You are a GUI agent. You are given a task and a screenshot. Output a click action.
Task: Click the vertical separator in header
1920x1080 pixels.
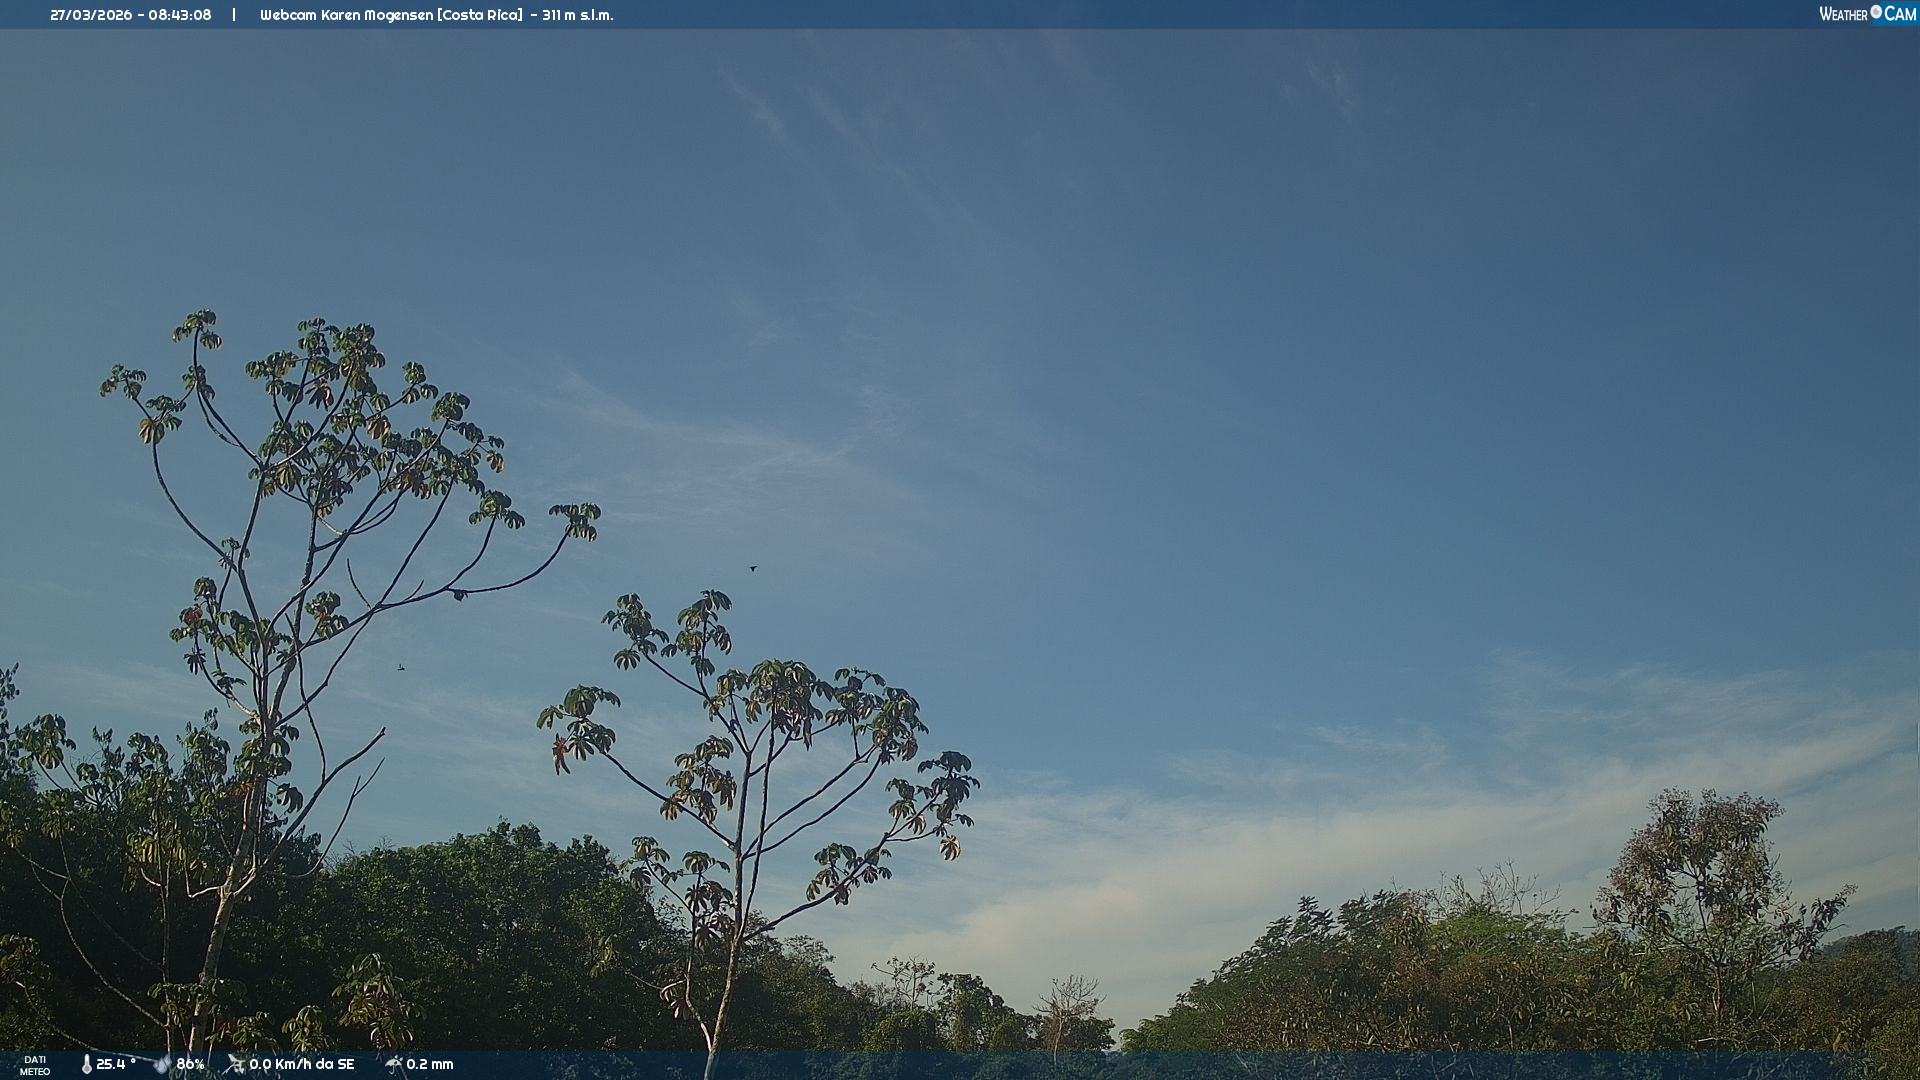(x=234, y=15)
